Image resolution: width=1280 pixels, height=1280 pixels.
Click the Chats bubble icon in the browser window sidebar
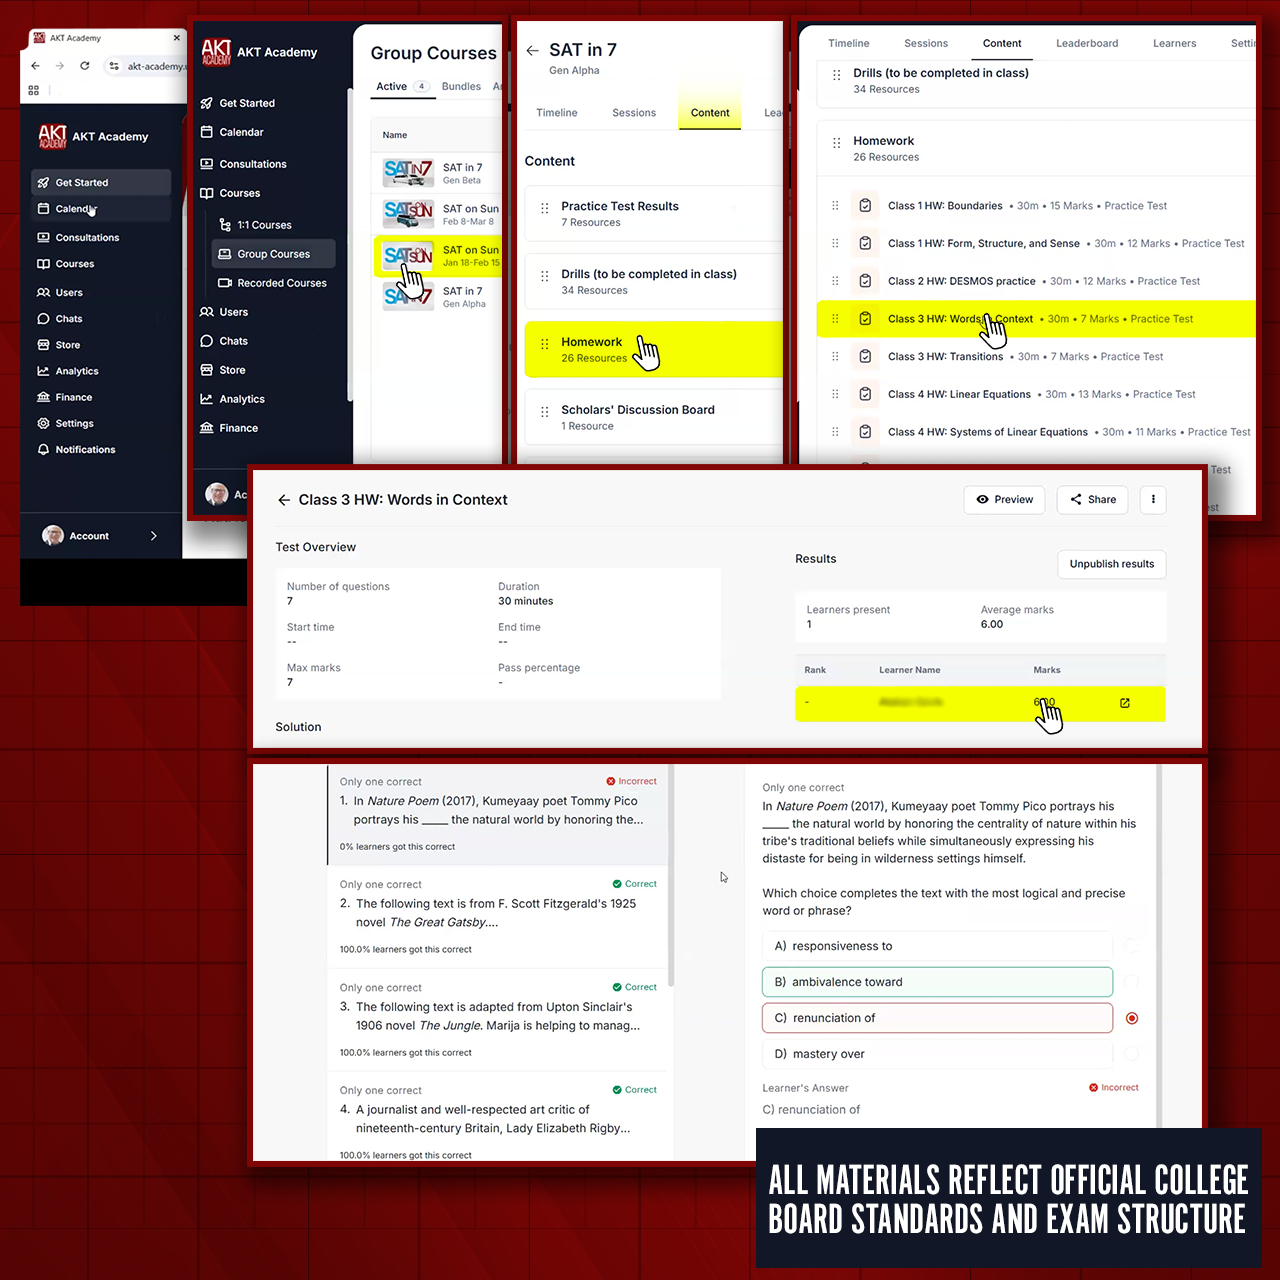click(43, 319)
